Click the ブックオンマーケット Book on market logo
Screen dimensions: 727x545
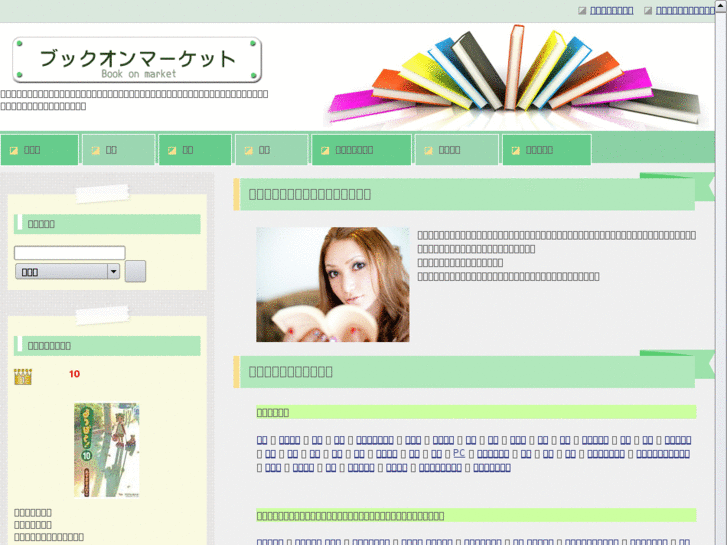(137, 60)
